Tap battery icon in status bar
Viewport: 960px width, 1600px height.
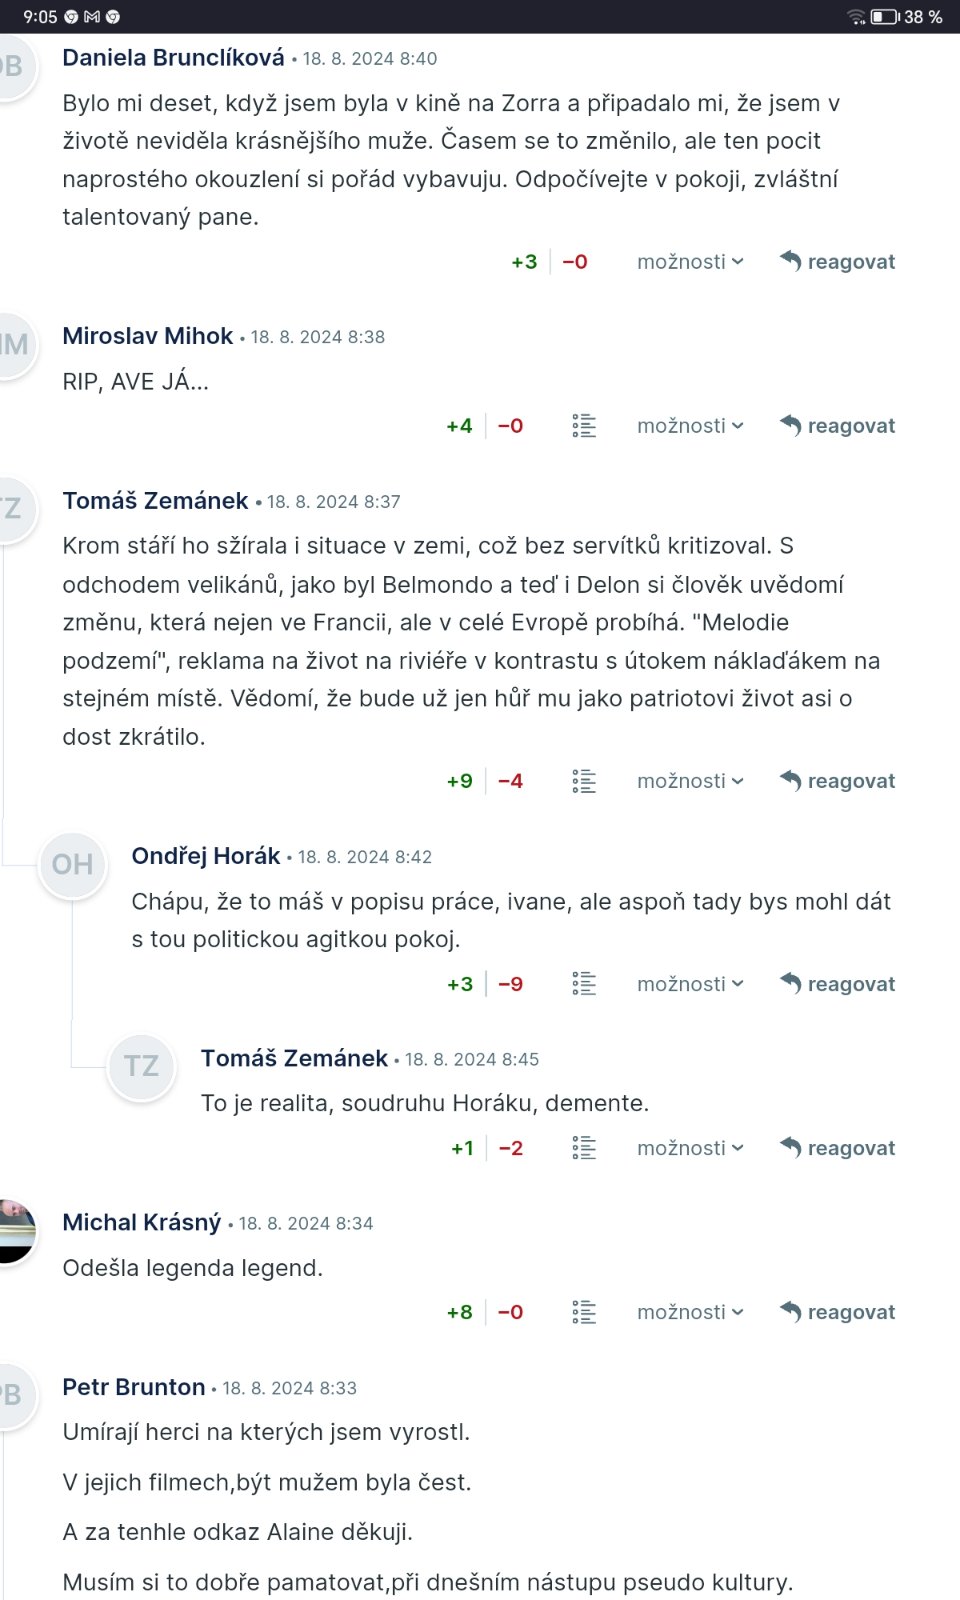tap(884, 17)
